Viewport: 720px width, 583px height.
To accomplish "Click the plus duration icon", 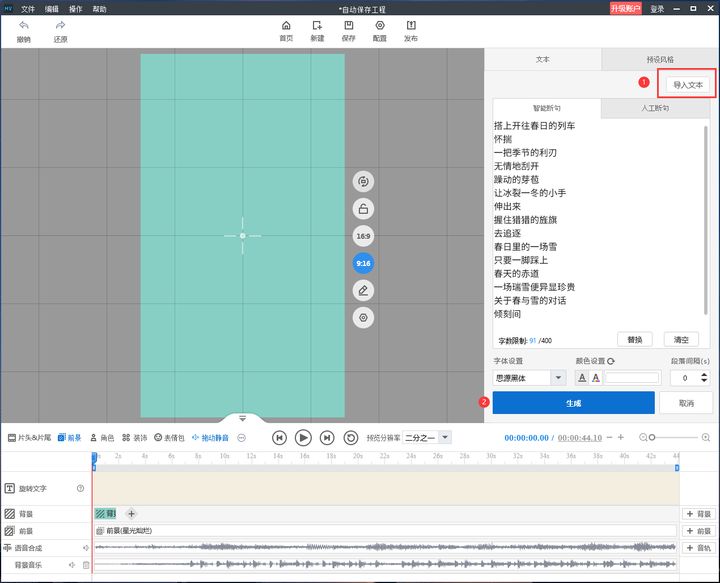I will (x=621, y=437).
